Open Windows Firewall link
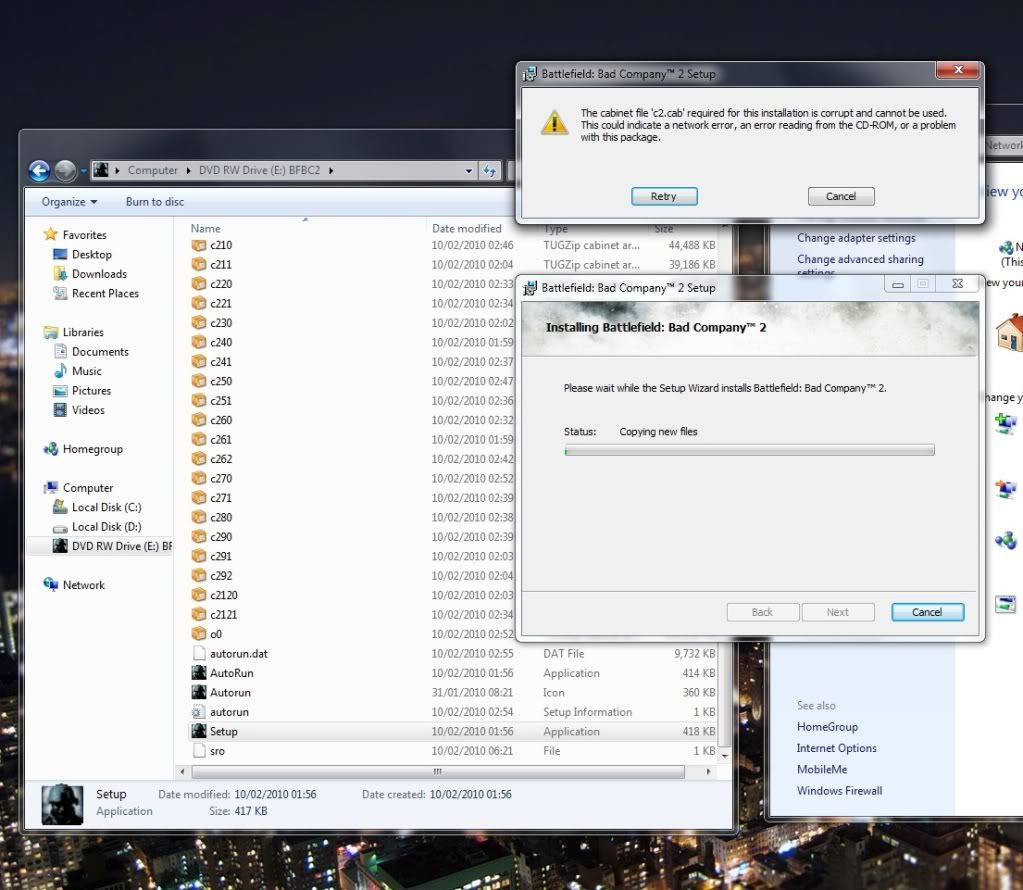This screenshot has width=1023, height=890. [x=839, y=791]
